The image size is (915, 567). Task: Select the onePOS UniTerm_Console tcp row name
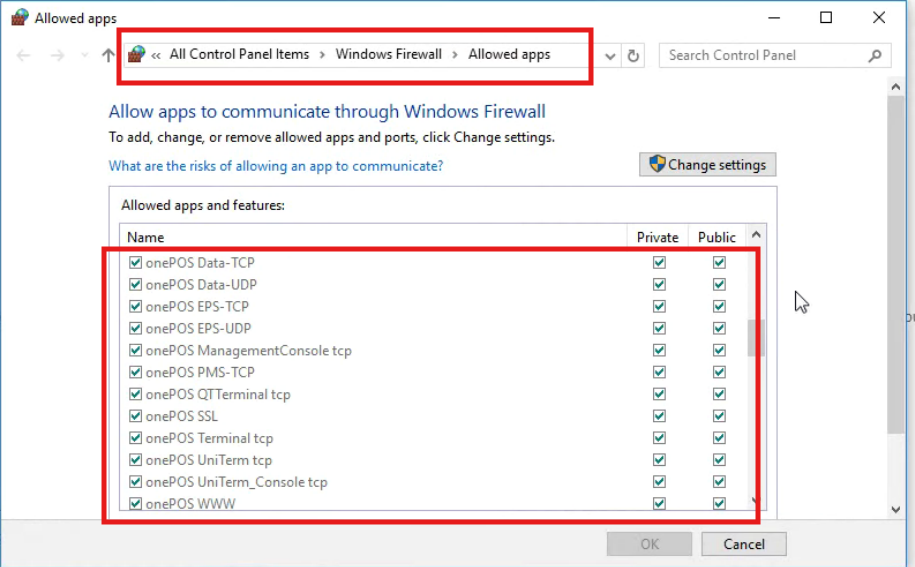pyautogui.click(x=236, y=482)
